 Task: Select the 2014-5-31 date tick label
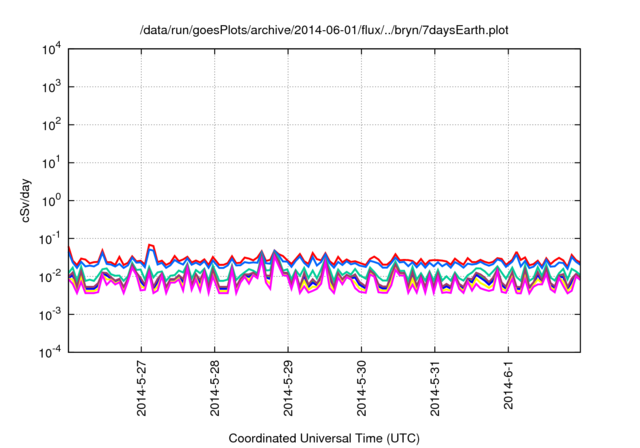435,388
